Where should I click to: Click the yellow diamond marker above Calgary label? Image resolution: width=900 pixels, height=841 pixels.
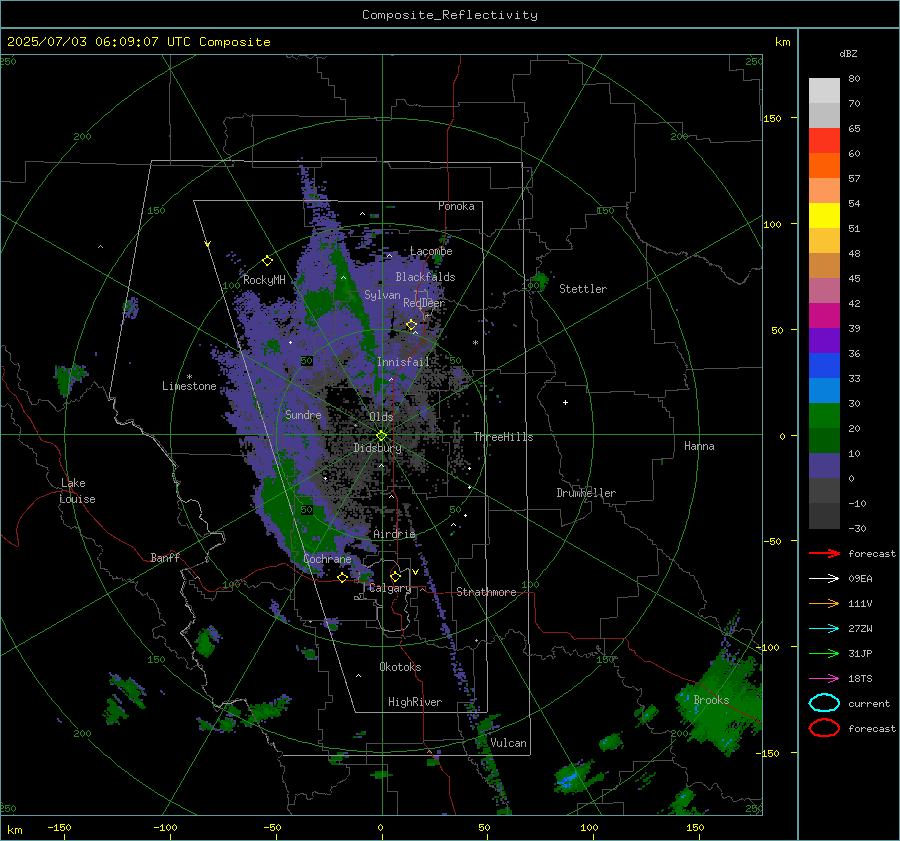tap(395, 576)
